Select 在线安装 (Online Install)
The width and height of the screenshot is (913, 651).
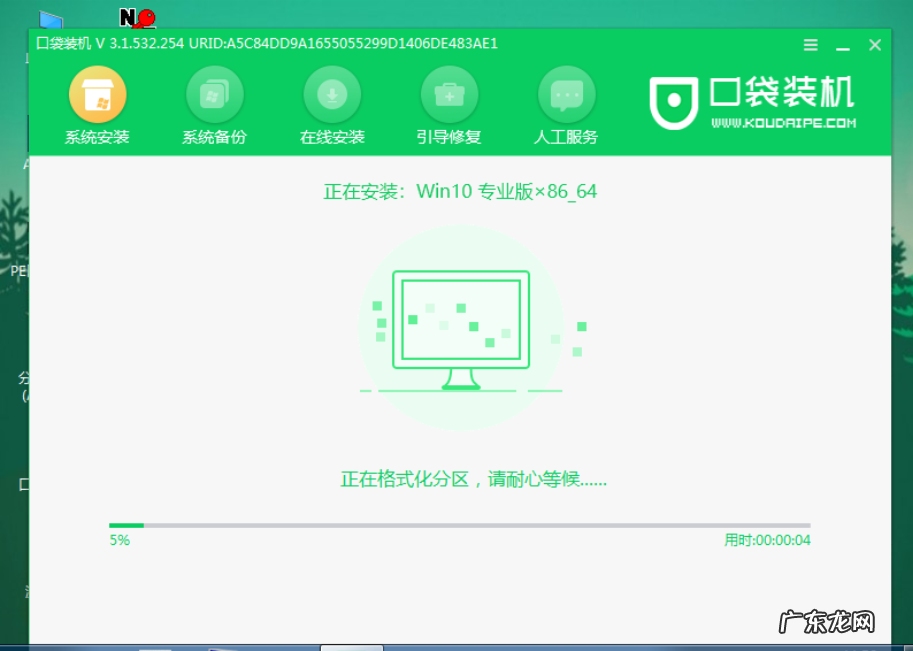coord(332,104)
